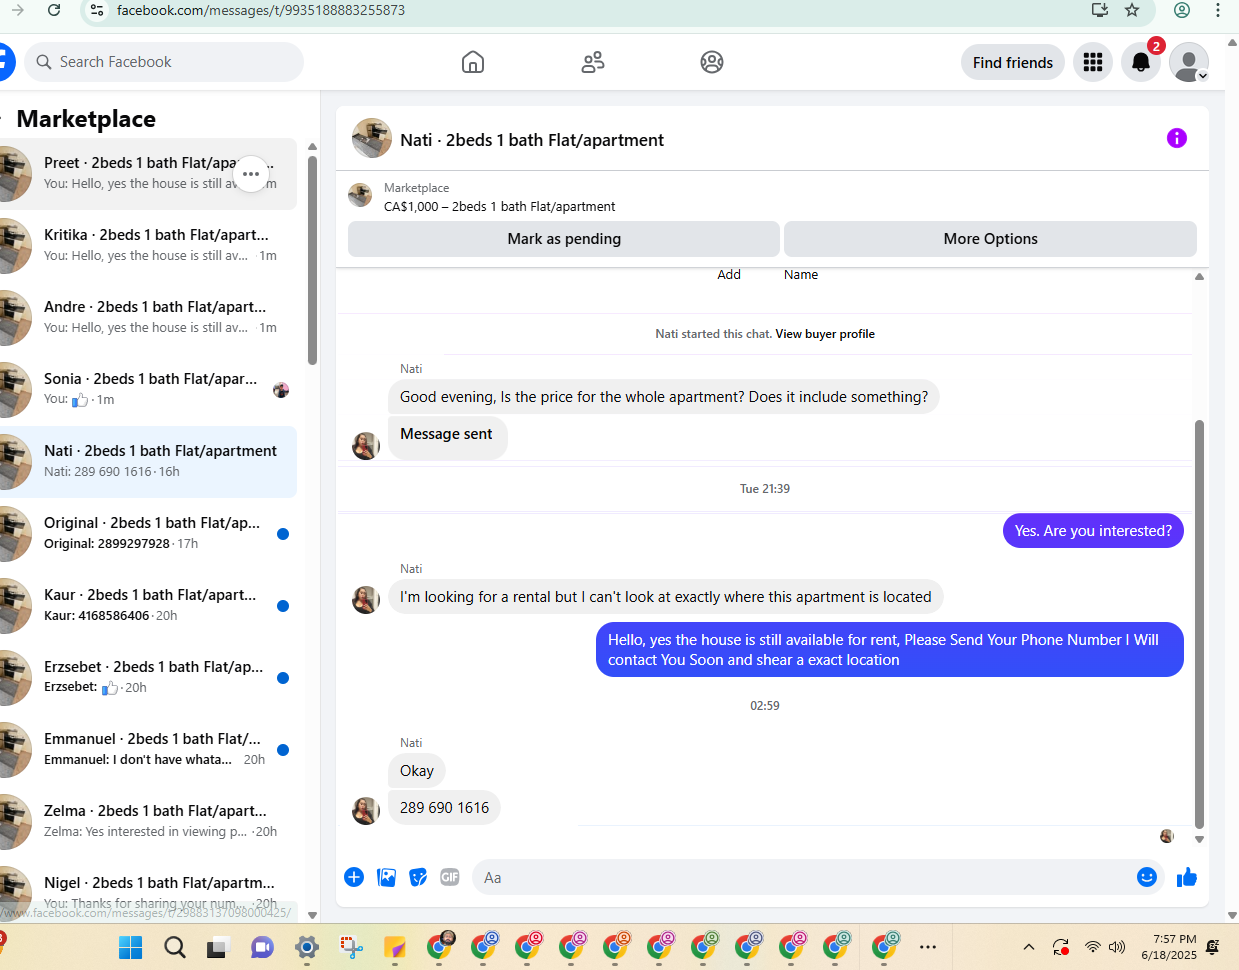Show hidden system tray icons

click(1028, 947)
